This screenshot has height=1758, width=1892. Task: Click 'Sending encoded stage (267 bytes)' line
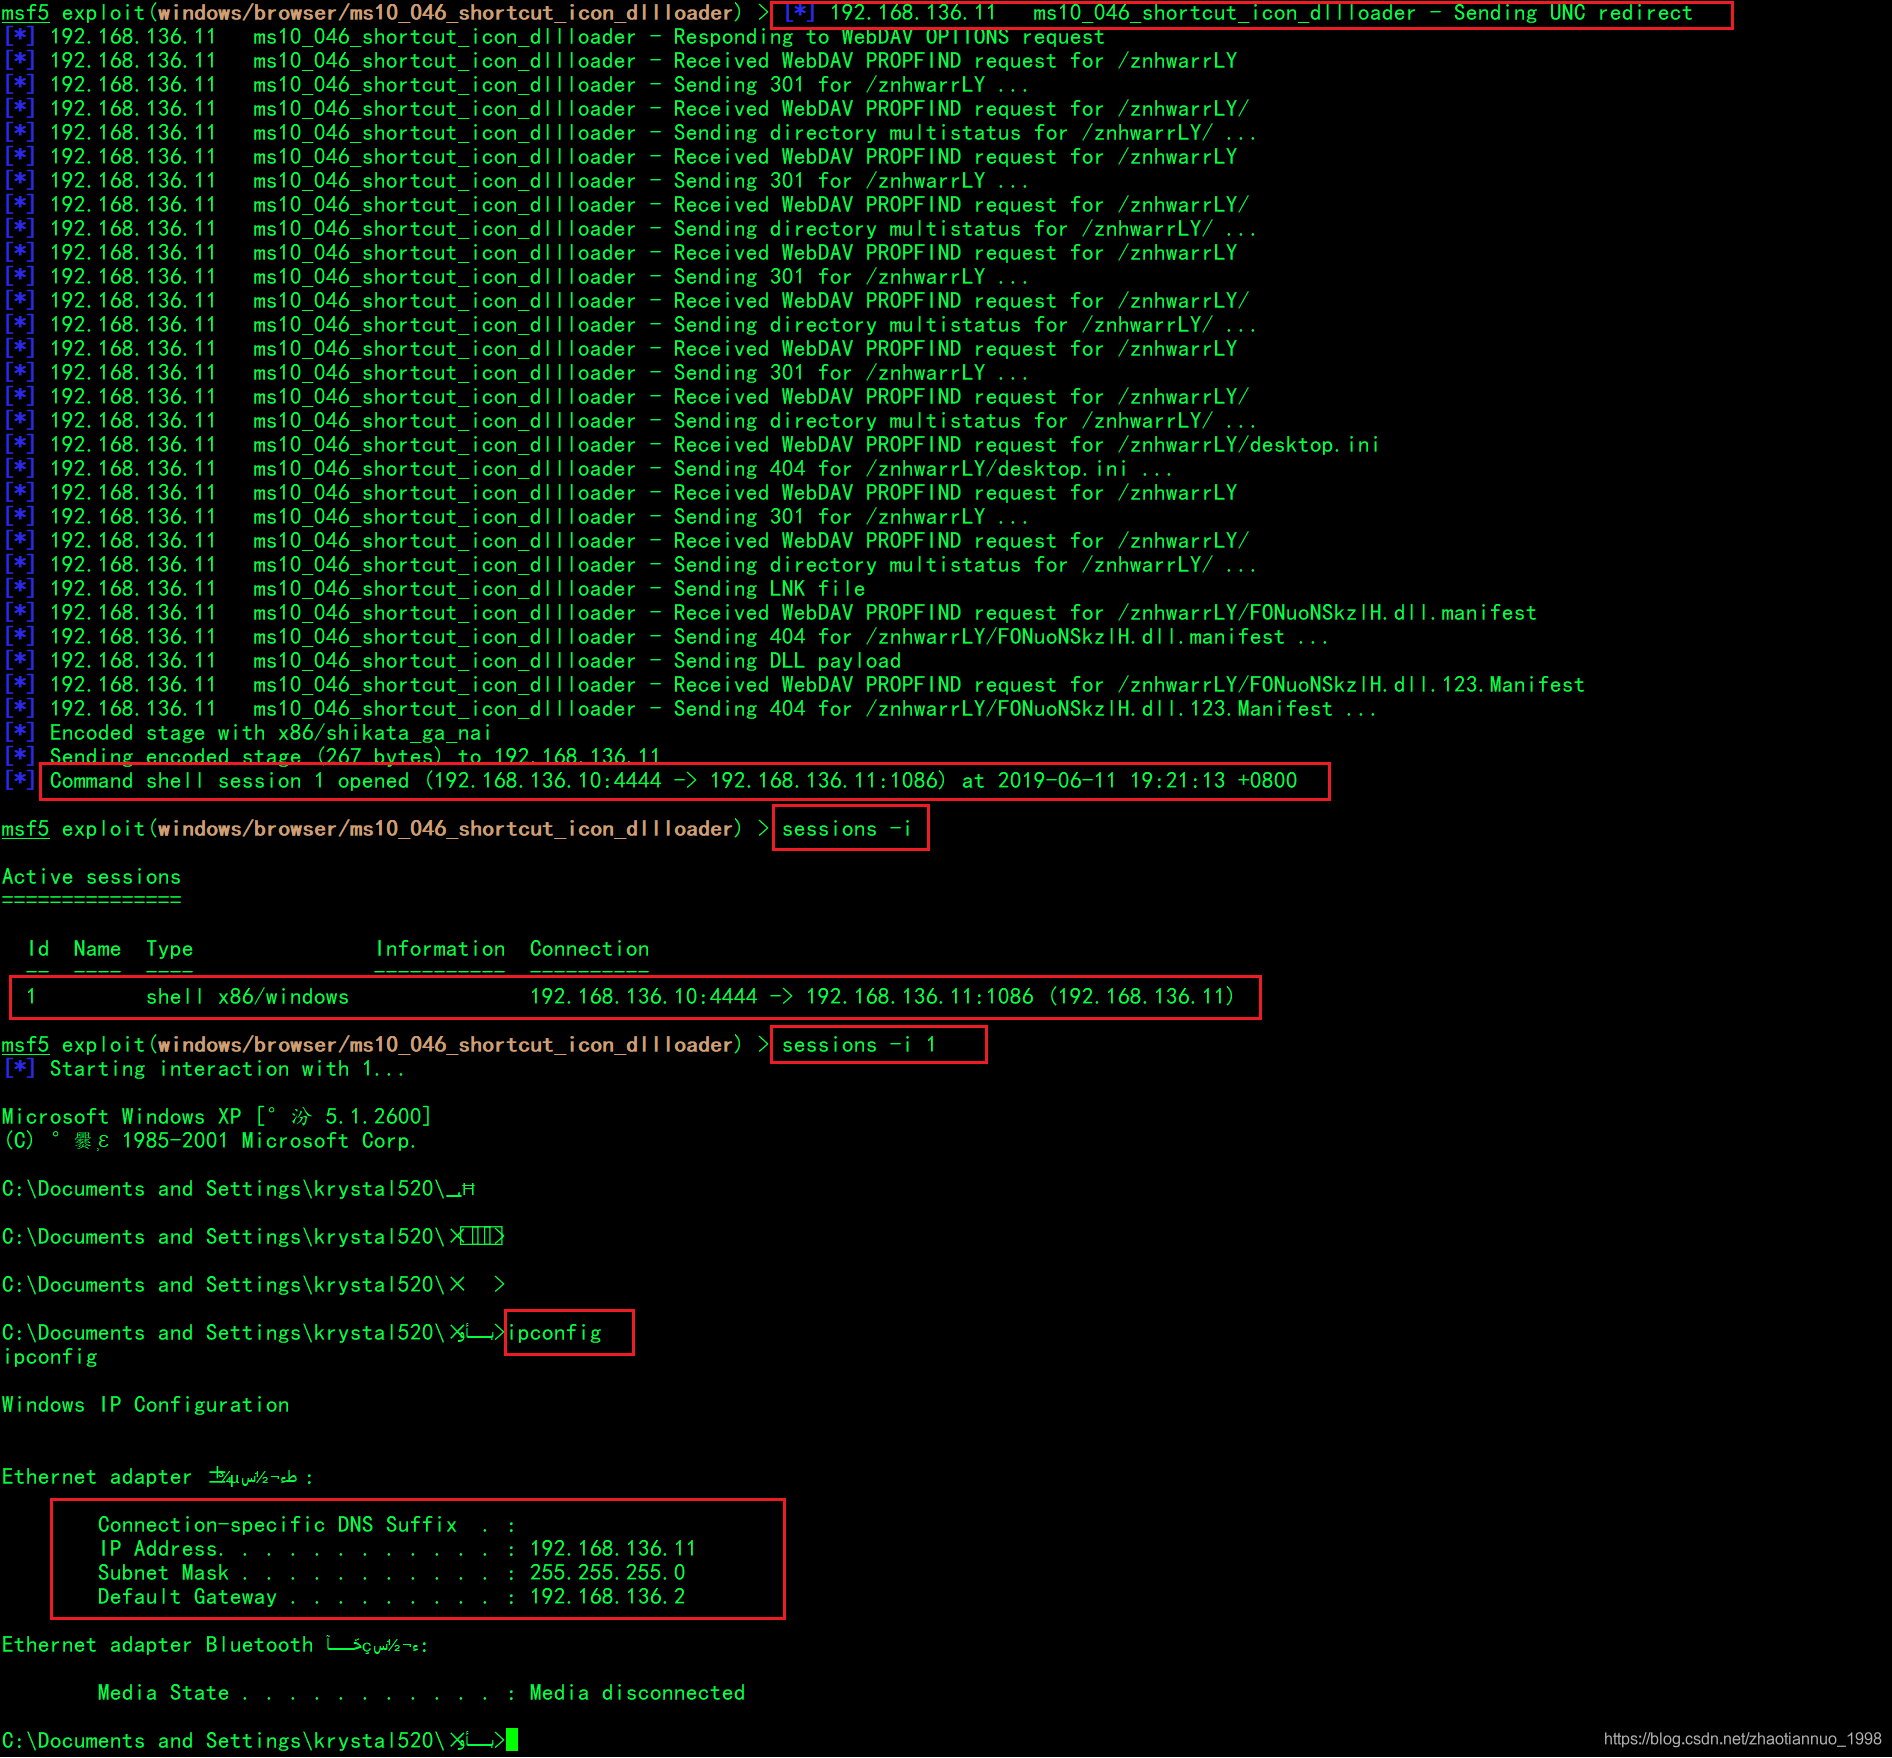coord(333,757)
